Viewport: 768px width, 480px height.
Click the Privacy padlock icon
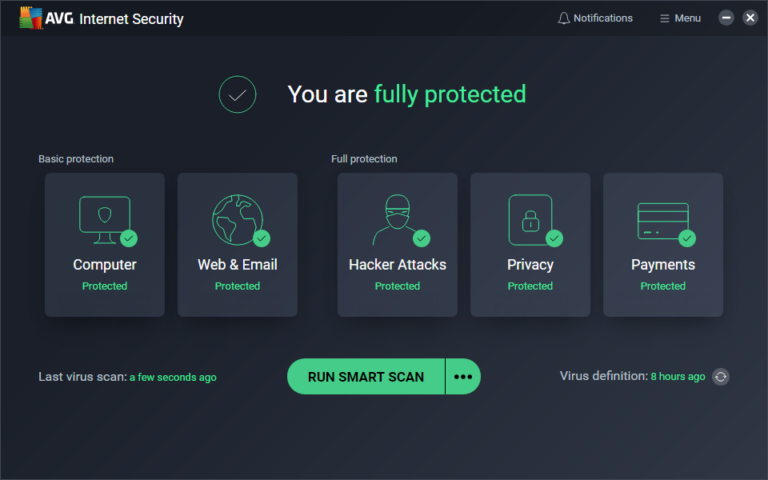529,219
